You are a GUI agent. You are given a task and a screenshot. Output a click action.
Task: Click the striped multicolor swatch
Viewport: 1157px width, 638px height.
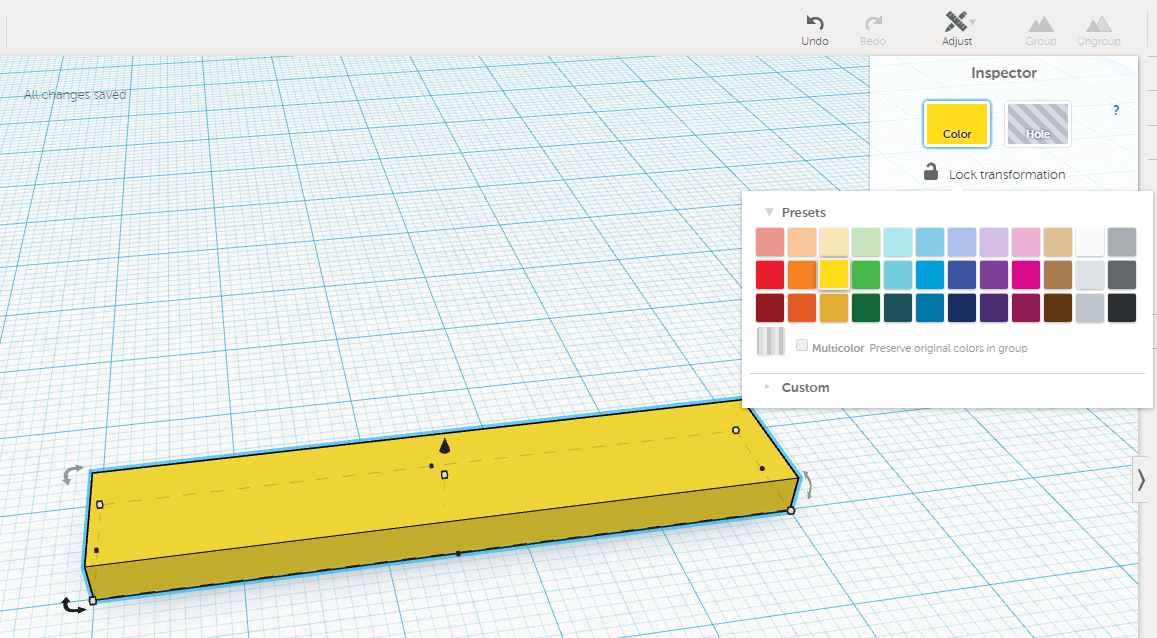[x=770, y=341]
